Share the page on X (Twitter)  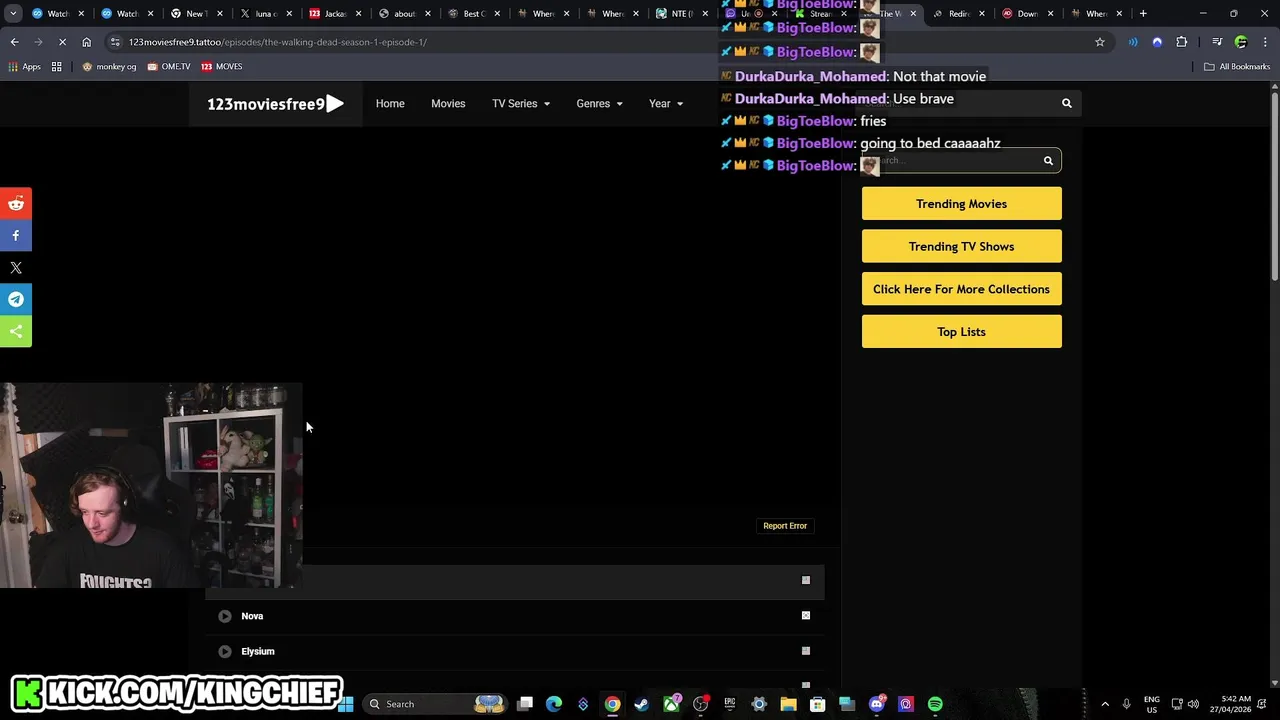16,268
